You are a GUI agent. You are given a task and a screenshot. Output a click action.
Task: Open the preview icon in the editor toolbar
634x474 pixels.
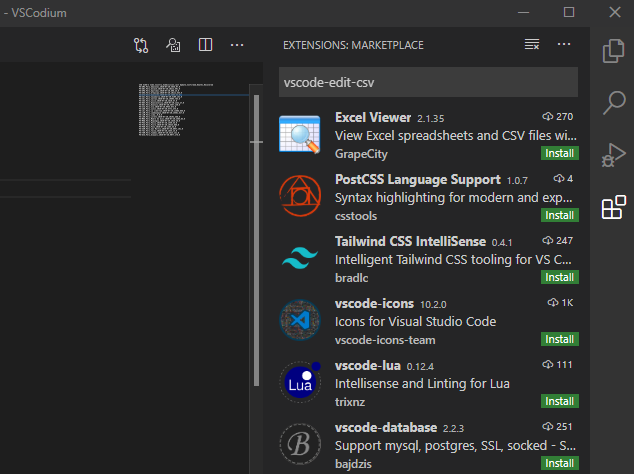point(173,45)
